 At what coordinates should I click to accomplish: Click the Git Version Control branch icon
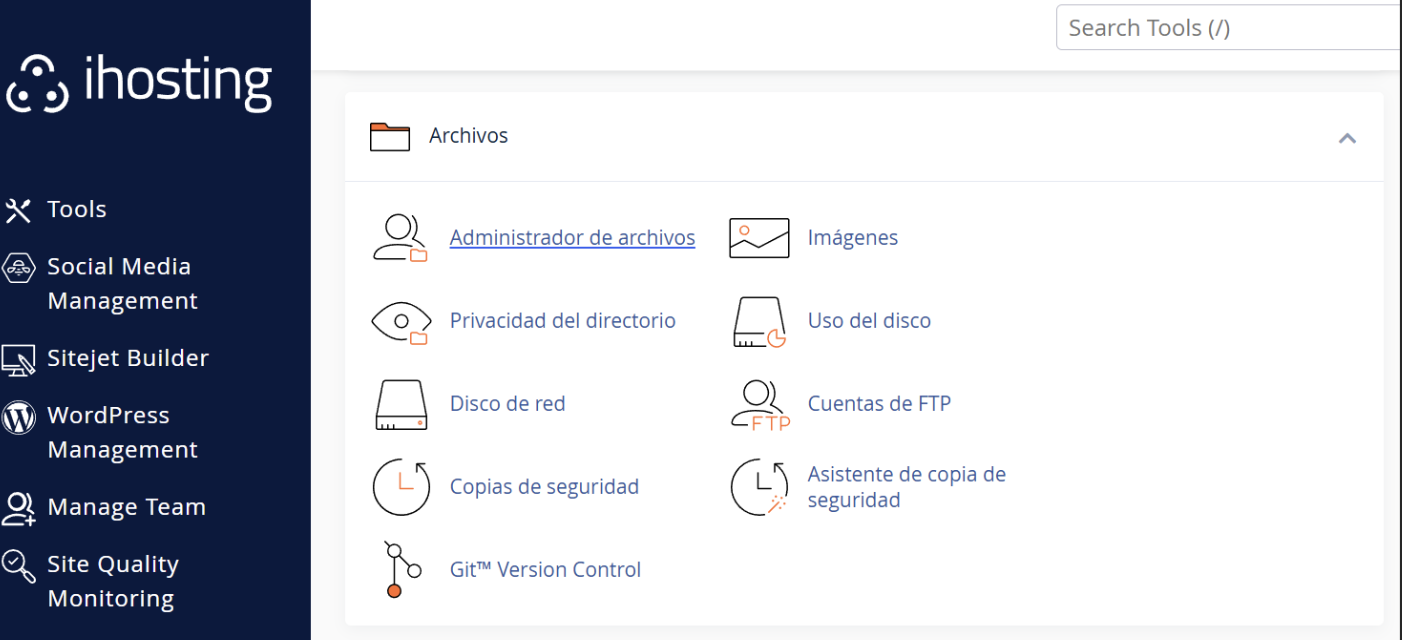pos(394,570)
